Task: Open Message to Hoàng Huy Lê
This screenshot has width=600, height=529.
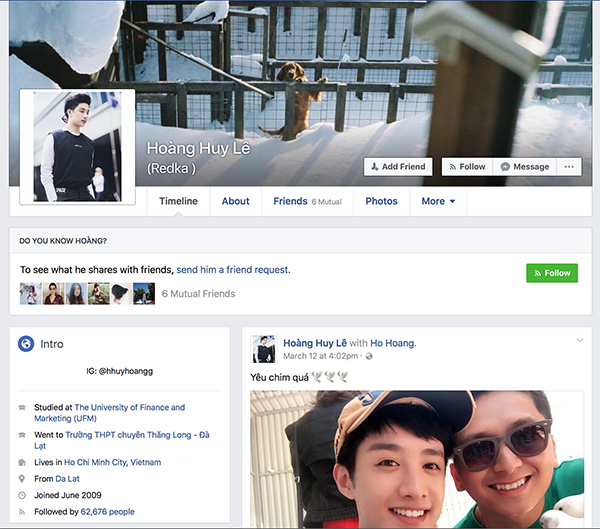Action: point(524,167)
